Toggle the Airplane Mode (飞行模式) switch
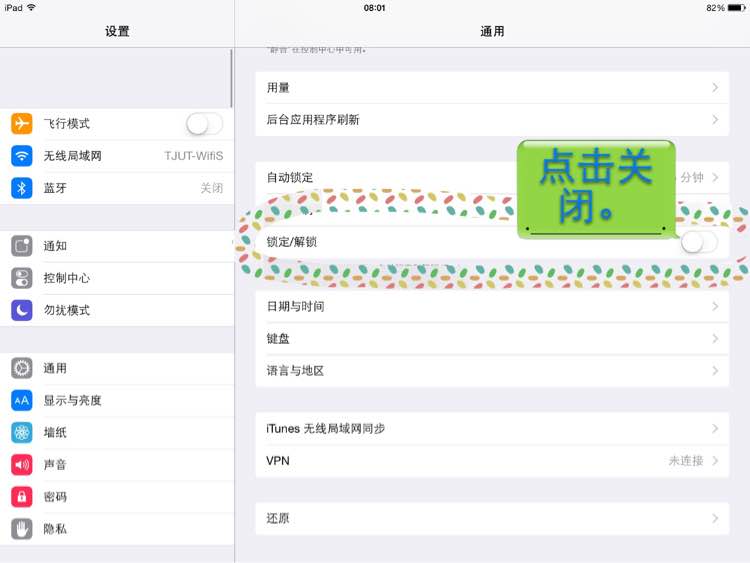The image size is (750, 563). click(x=205, y=124)
